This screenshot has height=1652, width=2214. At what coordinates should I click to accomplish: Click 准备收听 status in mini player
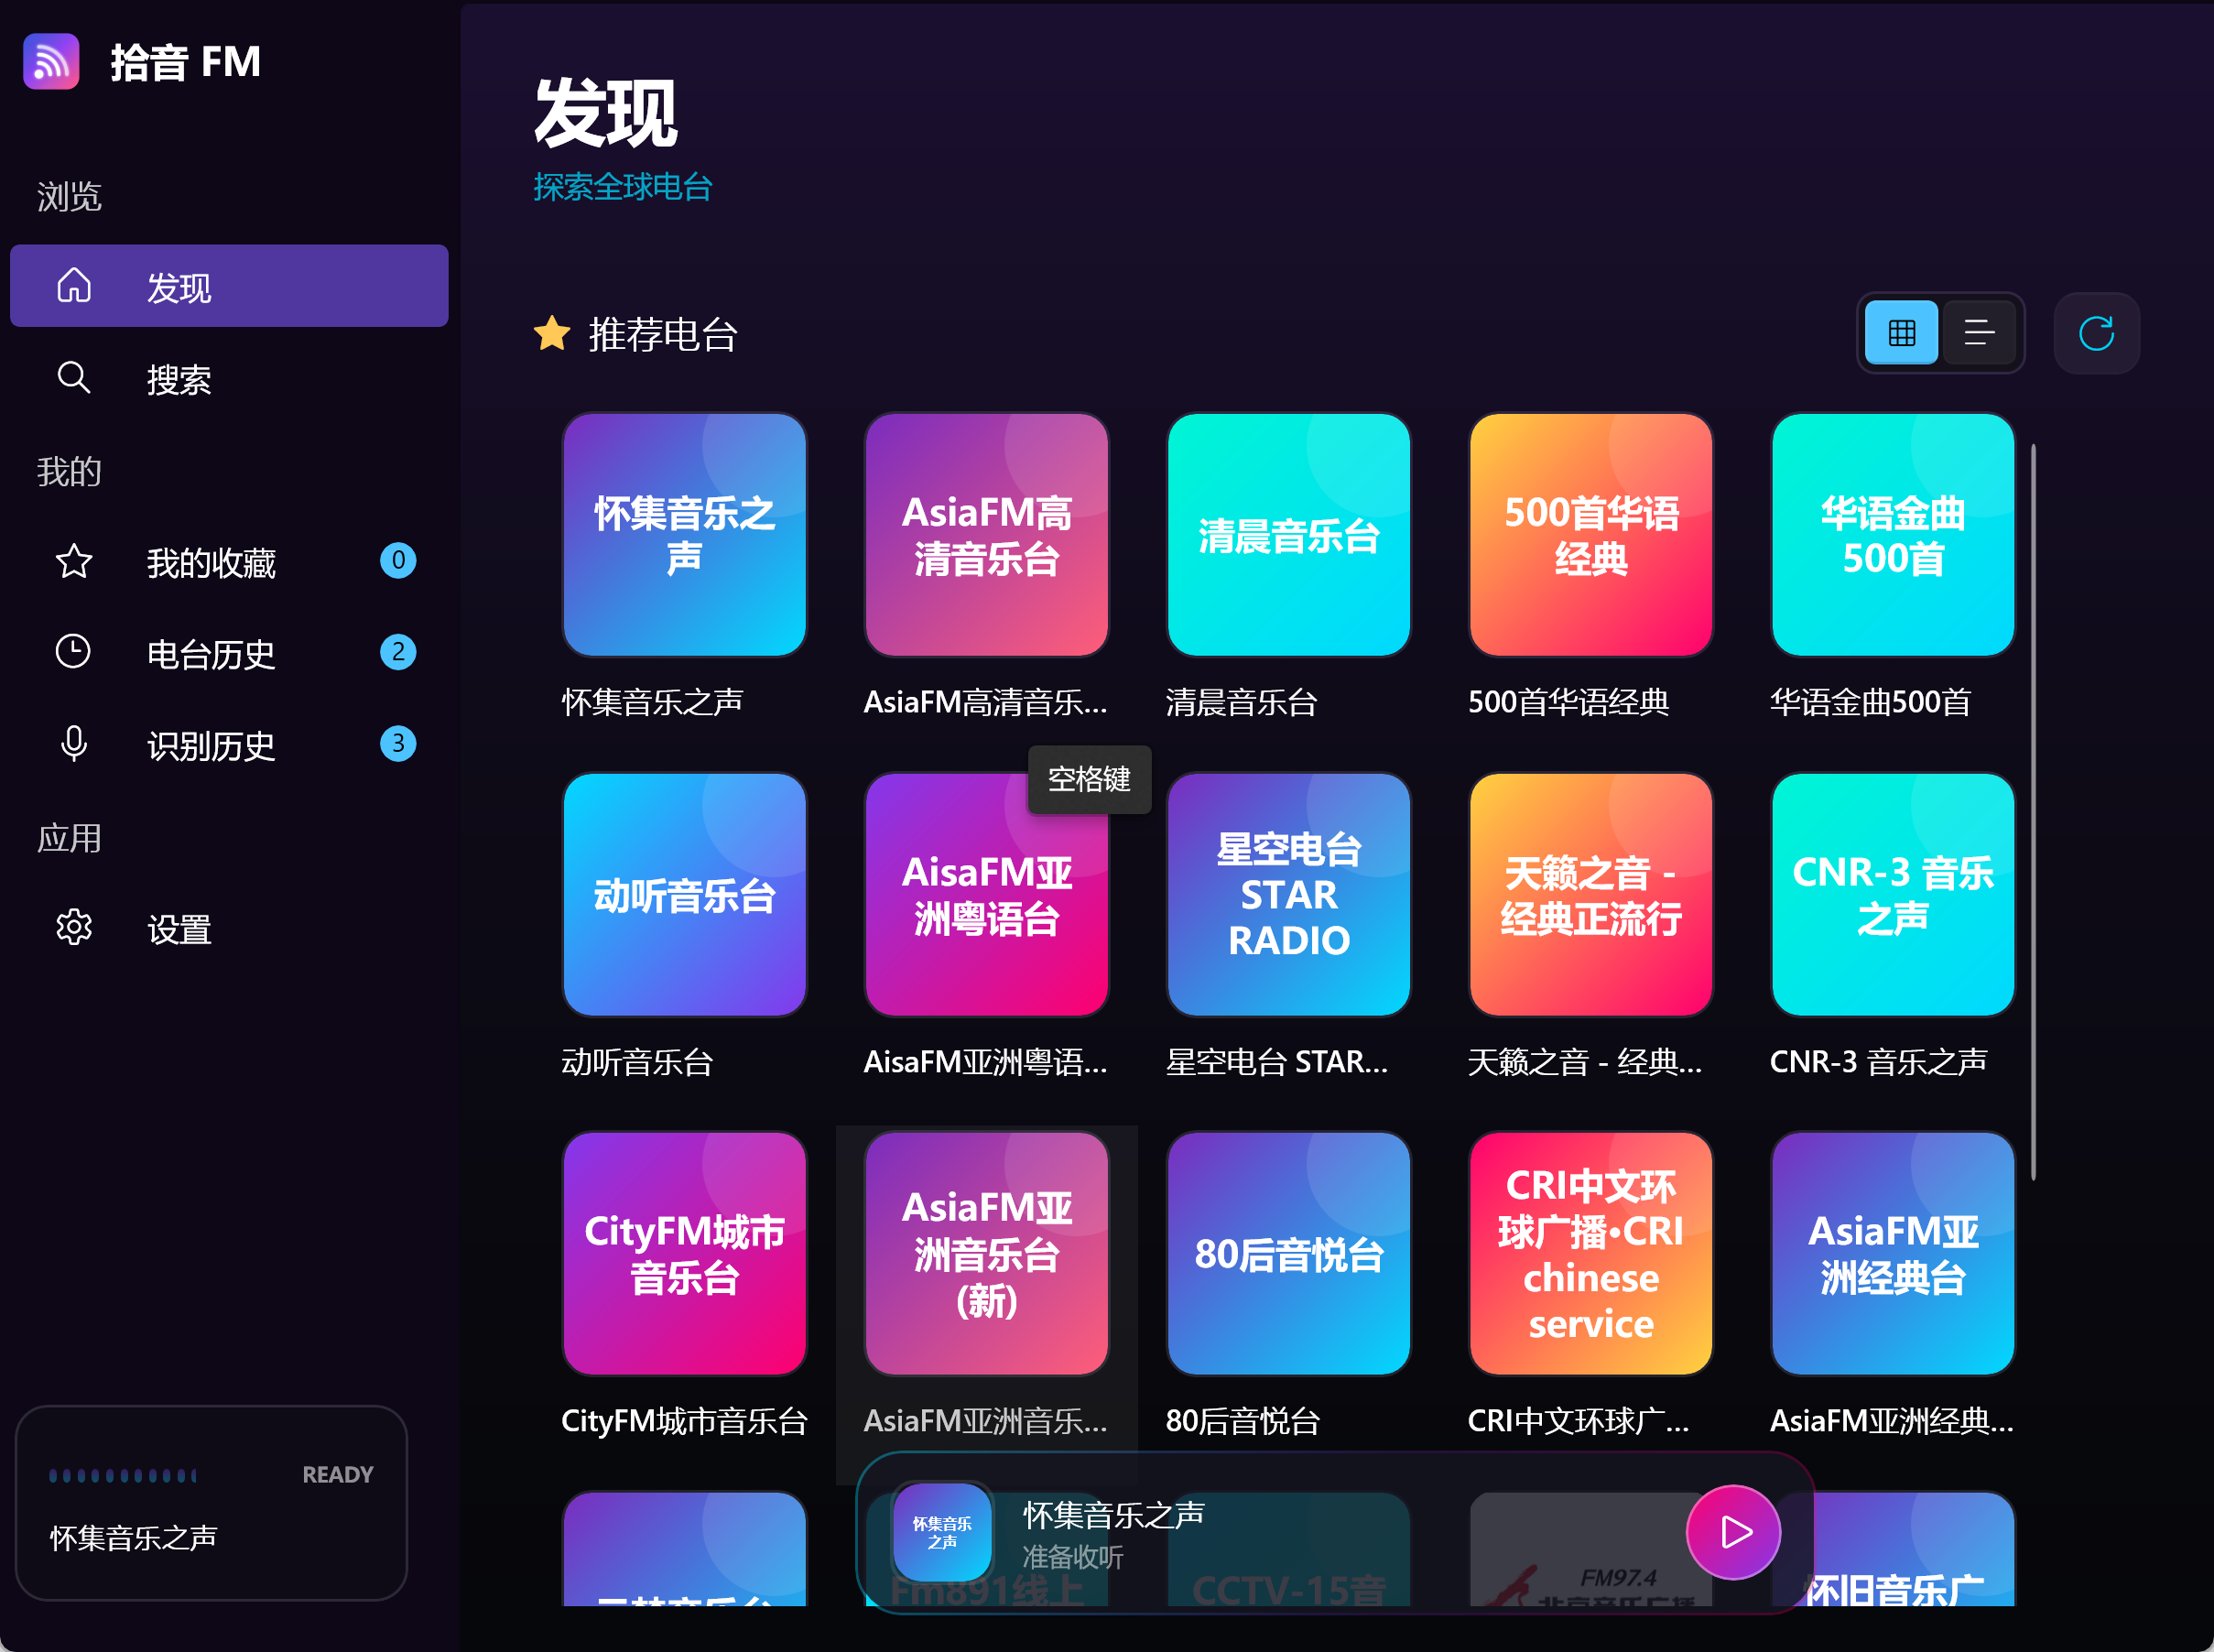1072,1557
